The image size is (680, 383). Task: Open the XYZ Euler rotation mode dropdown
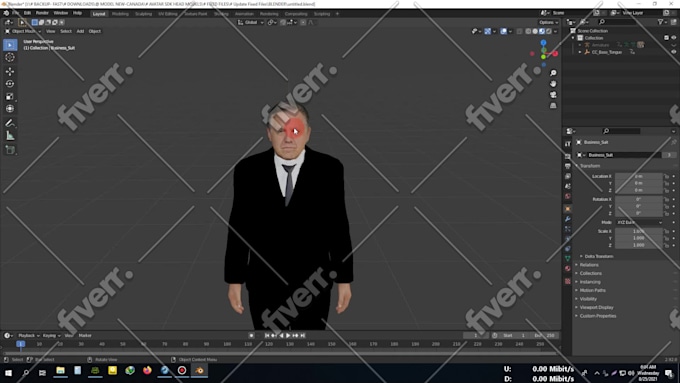click(x=639, y=222)
